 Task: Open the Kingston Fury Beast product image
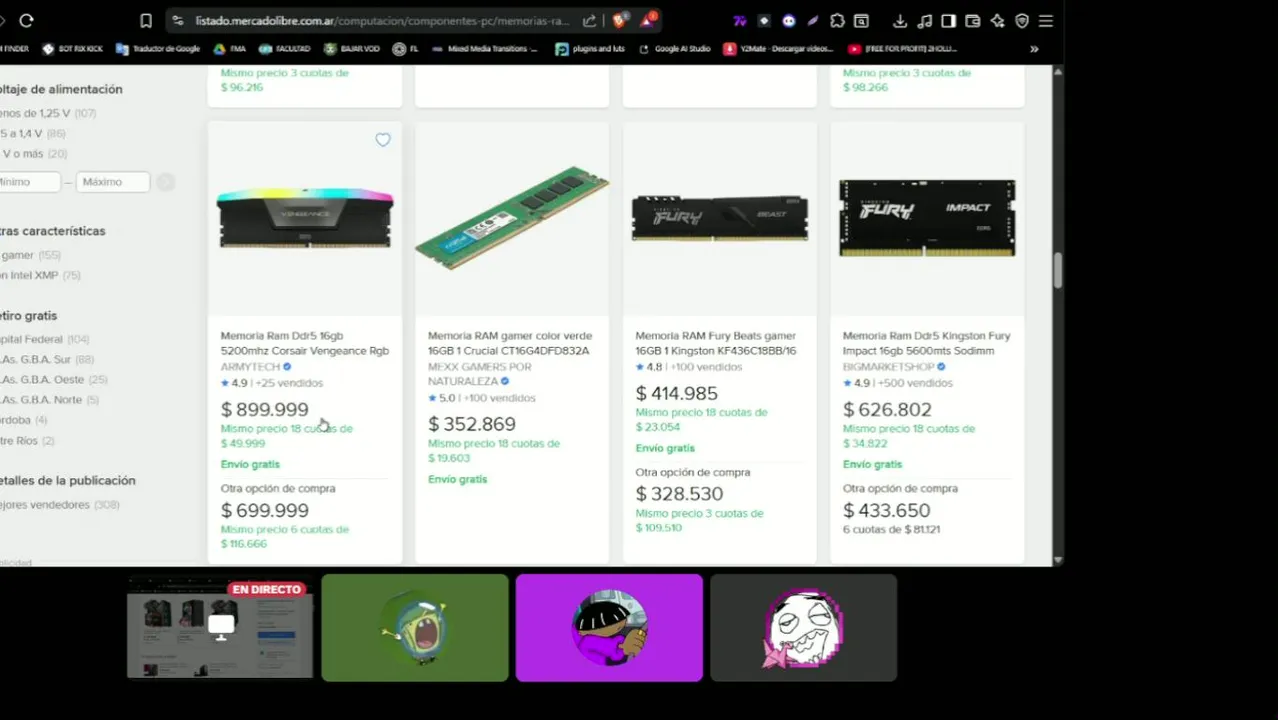pyautogui.click(x=720, y=218)
